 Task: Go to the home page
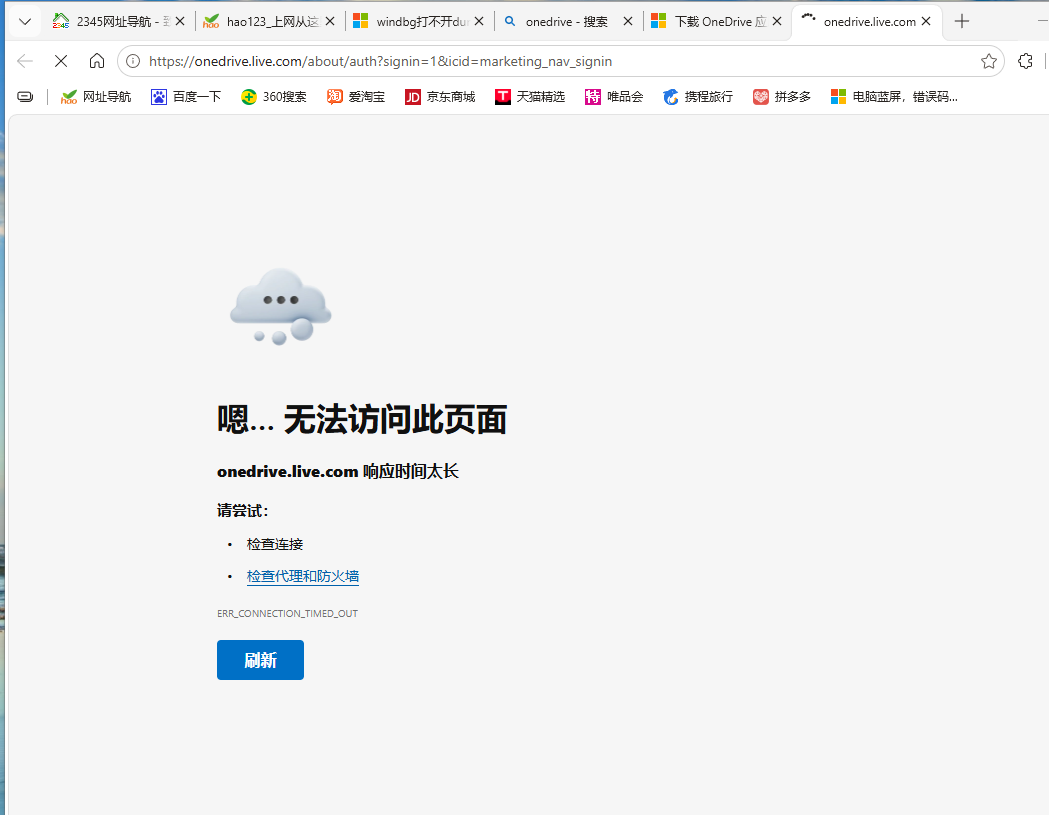(x=97, y=62)
